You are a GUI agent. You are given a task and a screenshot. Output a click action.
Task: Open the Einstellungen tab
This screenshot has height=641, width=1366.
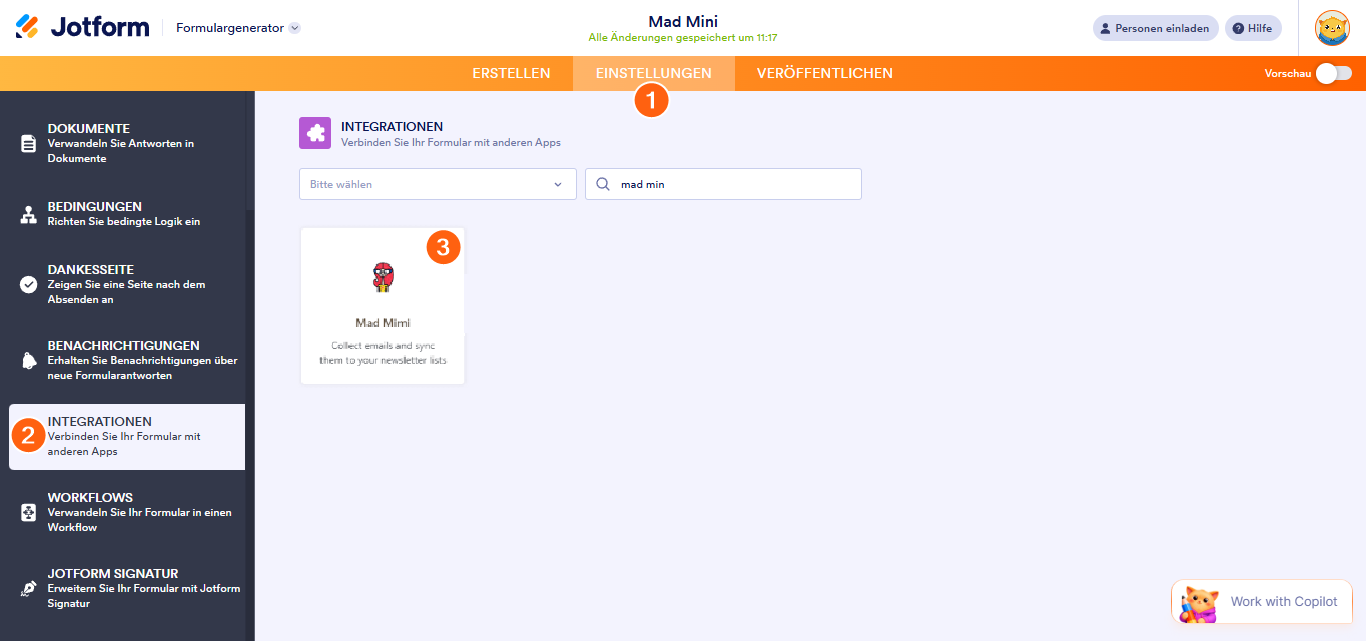tap(653, 73)
